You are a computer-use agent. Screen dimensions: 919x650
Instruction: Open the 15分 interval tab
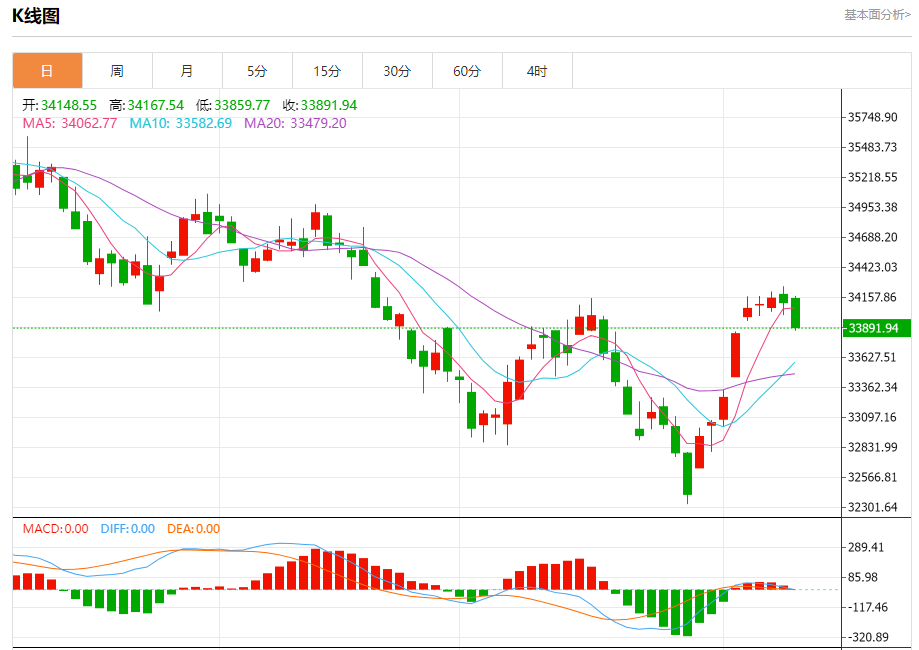pos(327,71)
